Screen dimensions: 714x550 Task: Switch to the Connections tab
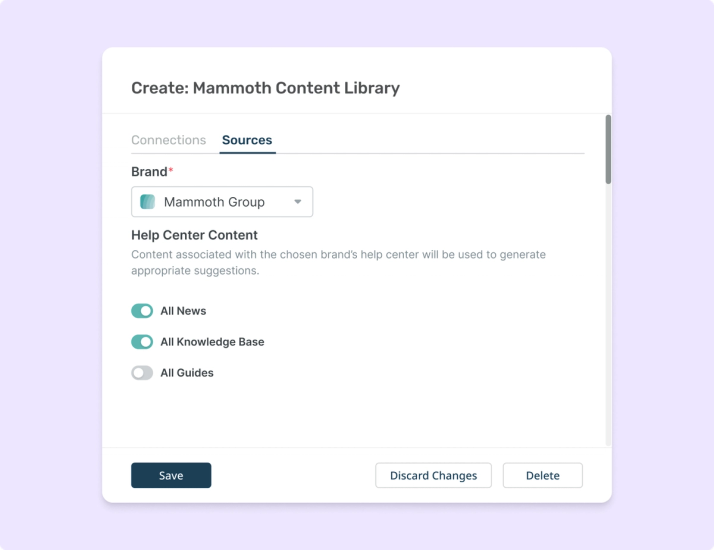[x=168, y=140]
